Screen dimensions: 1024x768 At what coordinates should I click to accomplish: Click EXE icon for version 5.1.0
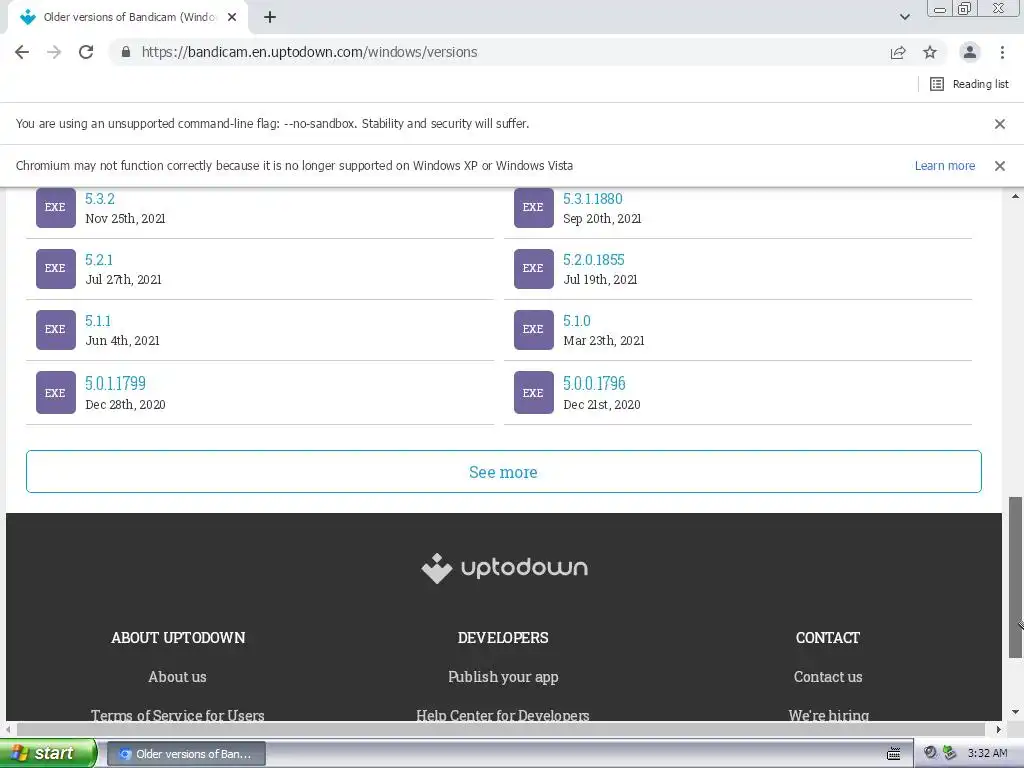pos(534,330)
